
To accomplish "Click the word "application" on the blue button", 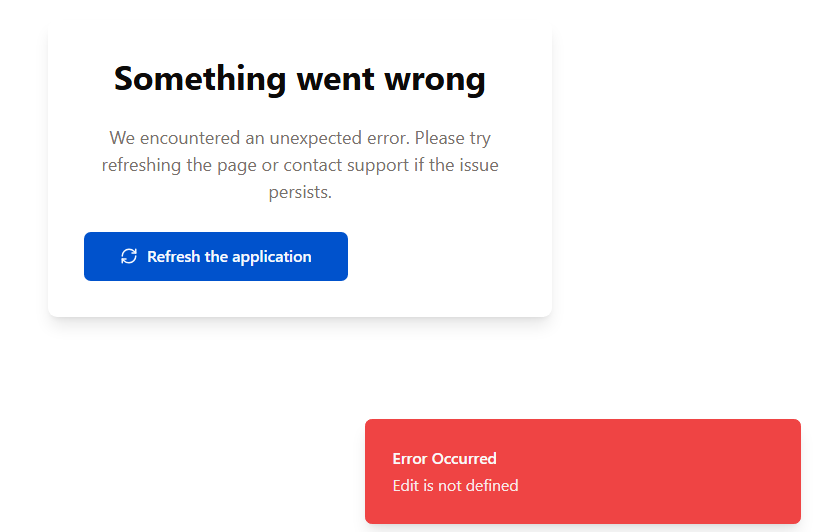I will pyautogui.click(x=272, y=257).
